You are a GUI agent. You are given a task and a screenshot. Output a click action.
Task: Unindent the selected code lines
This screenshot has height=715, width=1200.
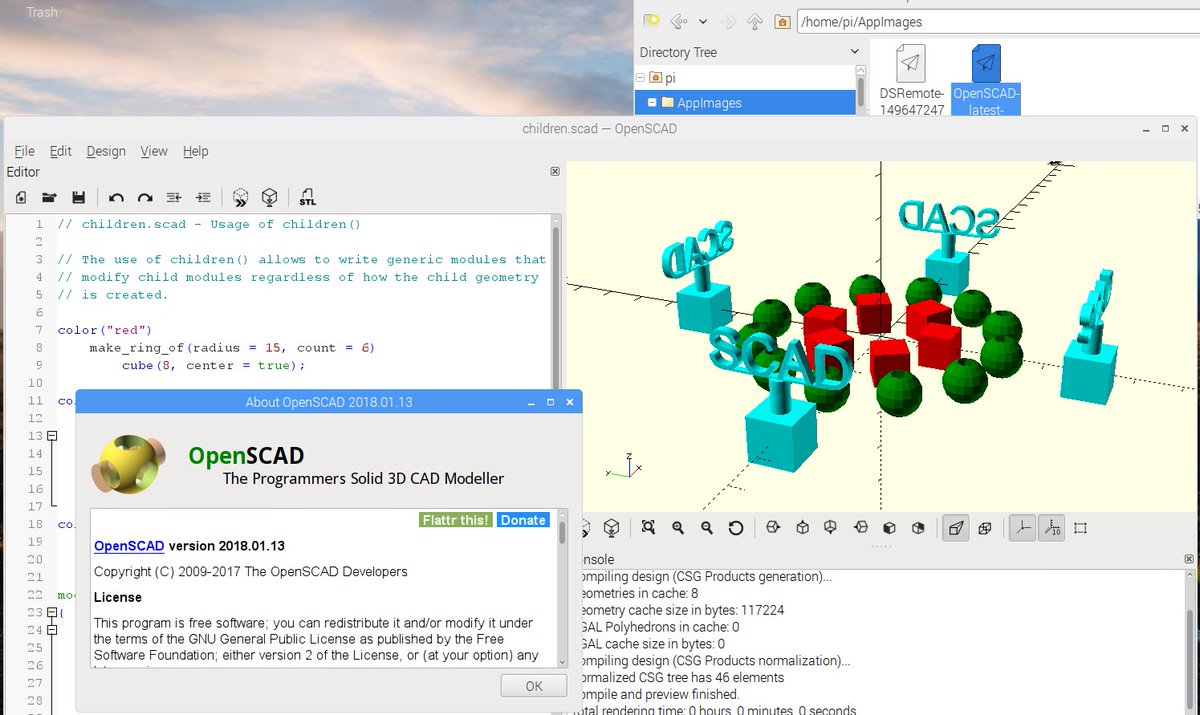coord(174,197)
